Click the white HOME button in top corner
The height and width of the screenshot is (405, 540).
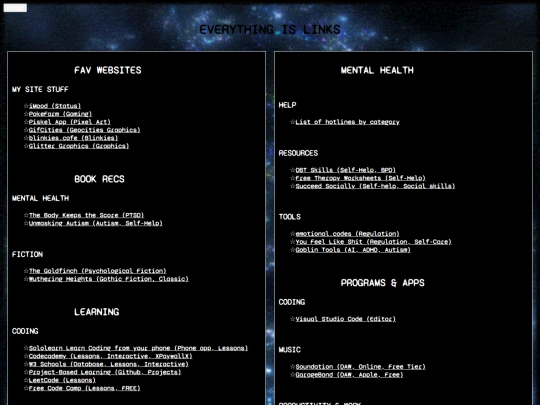pyautogui.click(x=15, y=8)
